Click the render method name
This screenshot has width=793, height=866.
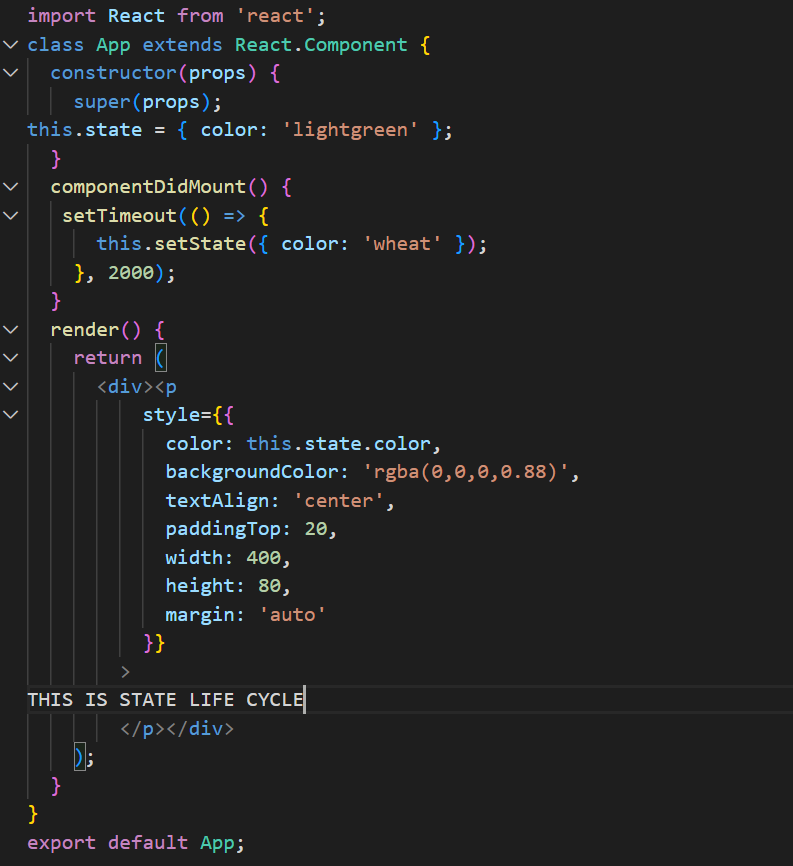85,330
